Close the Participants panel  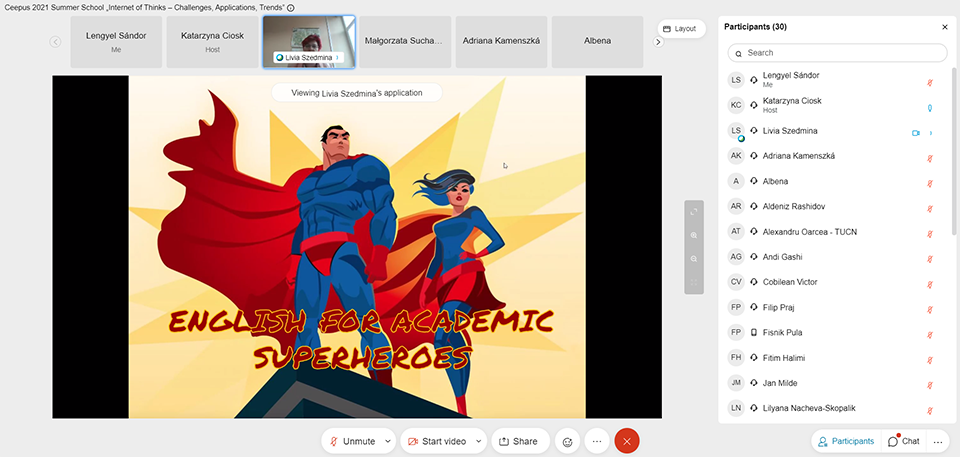pyautogui.click(x=945, y=27)
